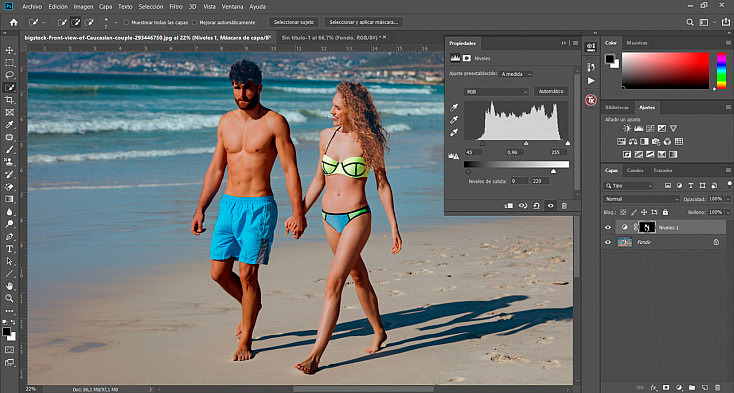734x393 pixels.
Task: Select the Horizontal Type tool
Action: tap(9, 248)
